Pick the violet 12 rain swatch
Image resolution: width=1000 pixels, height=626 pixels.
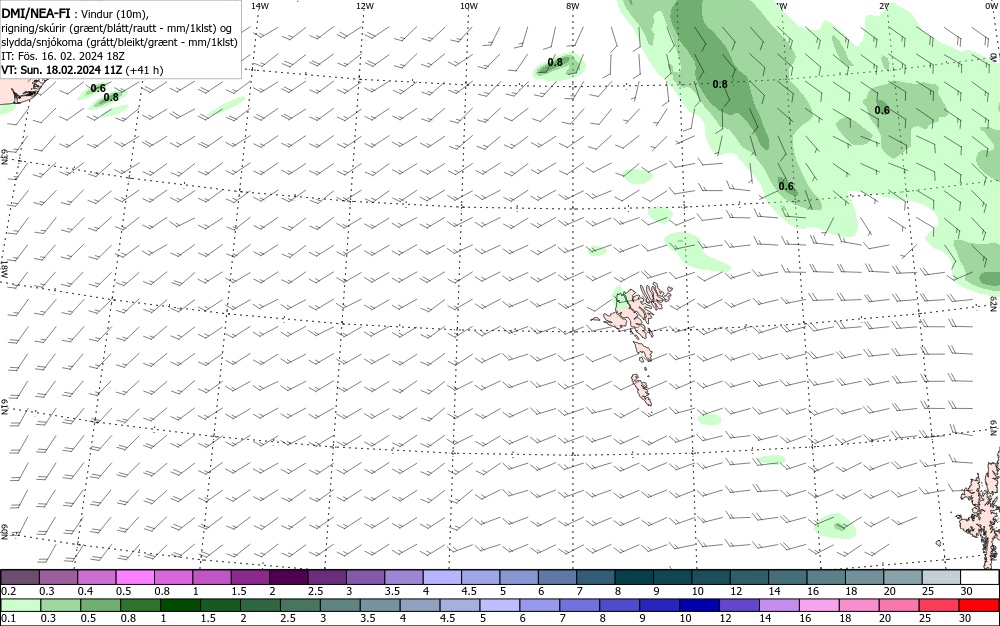pyautogui.click(x=740, y=605)
